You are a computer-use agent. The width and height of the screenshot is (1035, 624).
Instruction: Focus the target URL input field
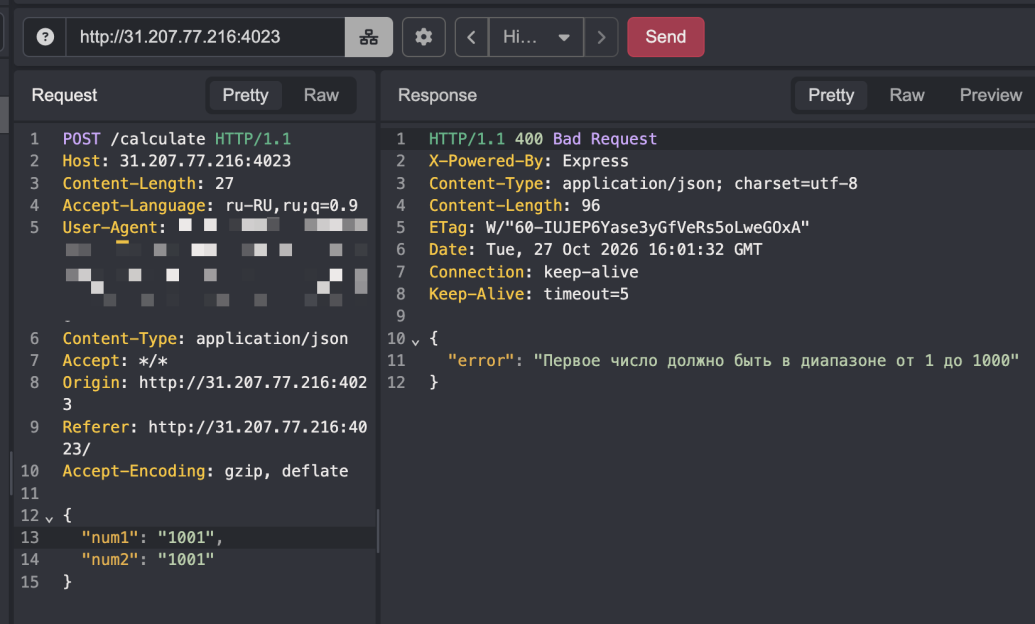pyautogui.click(x=205, y=37)
